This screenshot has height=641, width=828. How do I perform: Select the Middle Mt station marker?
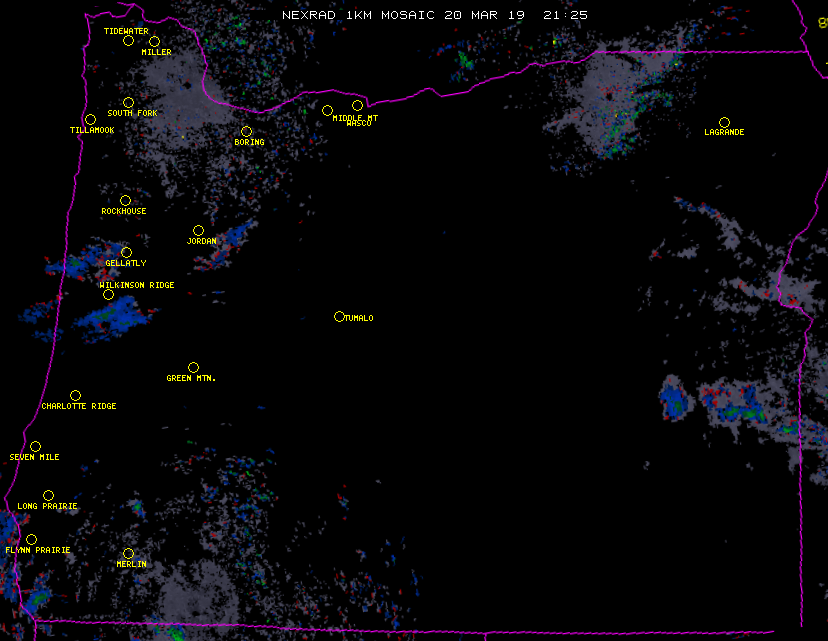(x=327, y=110)
